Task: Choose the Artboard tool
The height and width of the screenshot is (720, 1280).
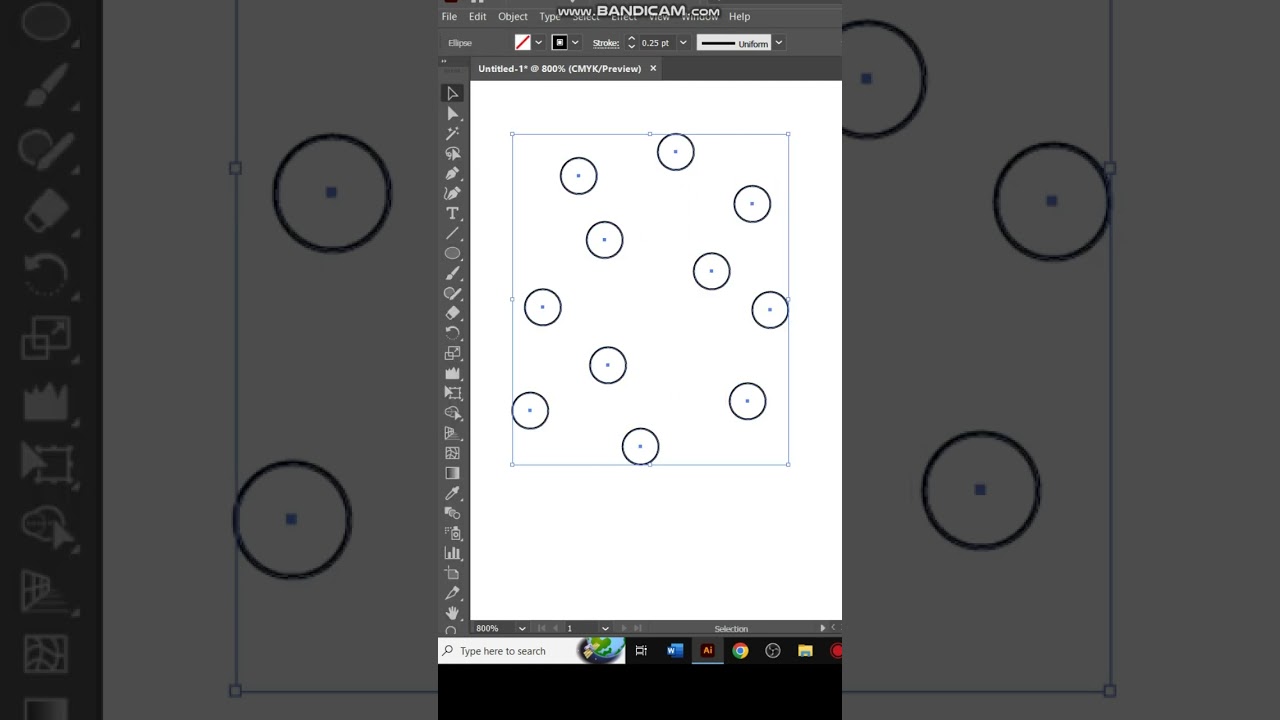Action: [452, 573]
